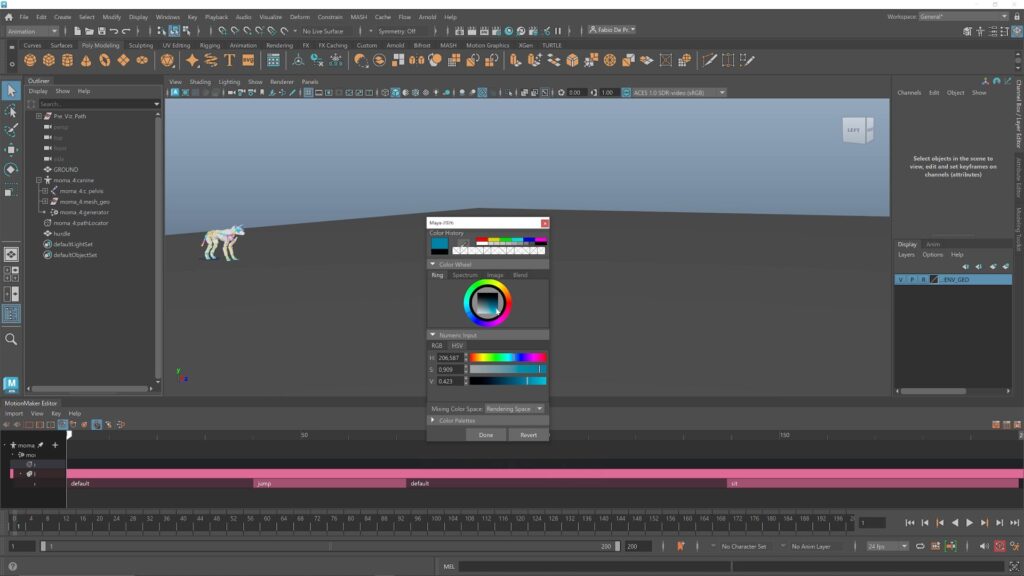Open the Deform menu
This screenshot has height=576, width=1024.
click(299, 17)
